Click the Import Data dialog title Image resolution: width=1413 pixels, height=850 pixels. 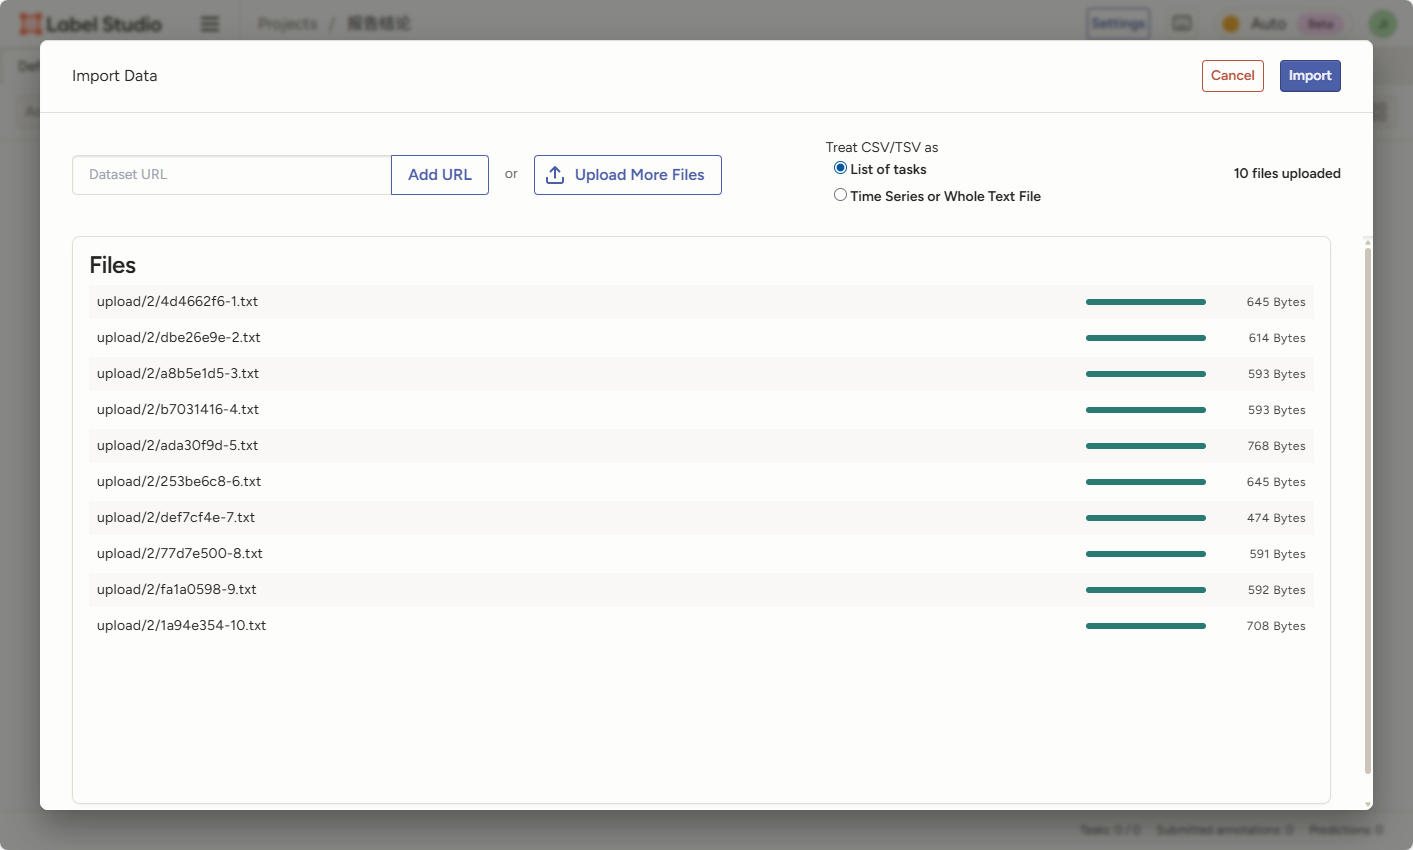(115, 76)
